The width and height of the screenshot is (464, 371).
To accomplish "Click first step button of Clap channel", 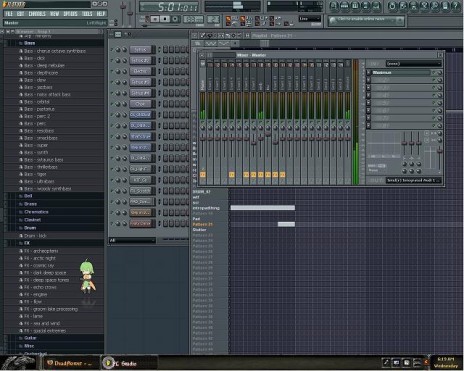I will [x=165, y=104].
